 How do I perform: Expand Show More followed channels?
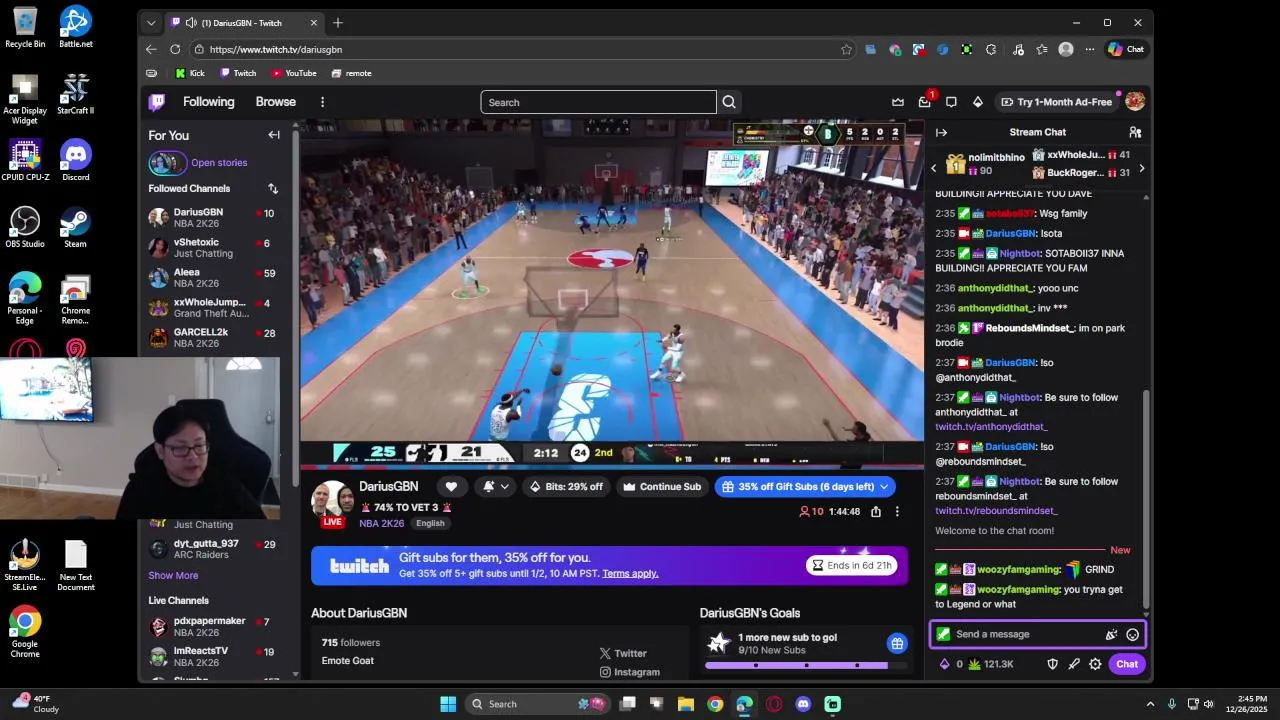click(x=173, y=575)
